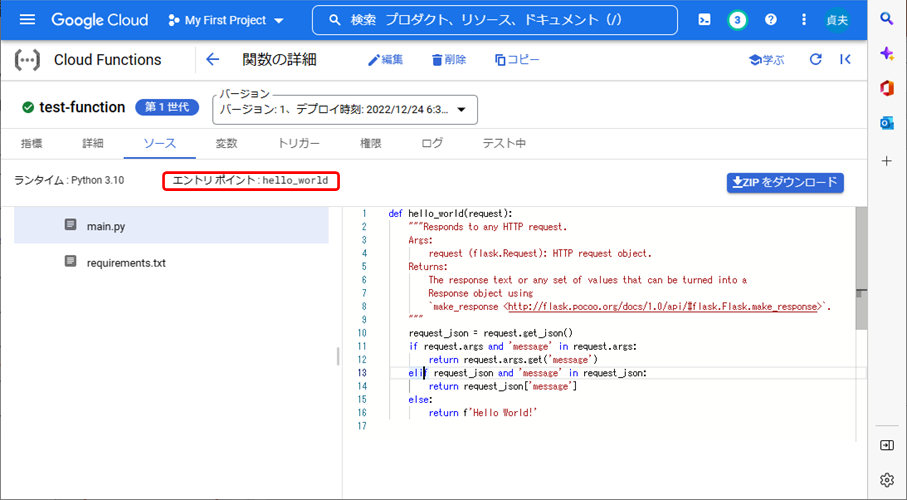Open My First Project selector dropdown

point(226,20)
